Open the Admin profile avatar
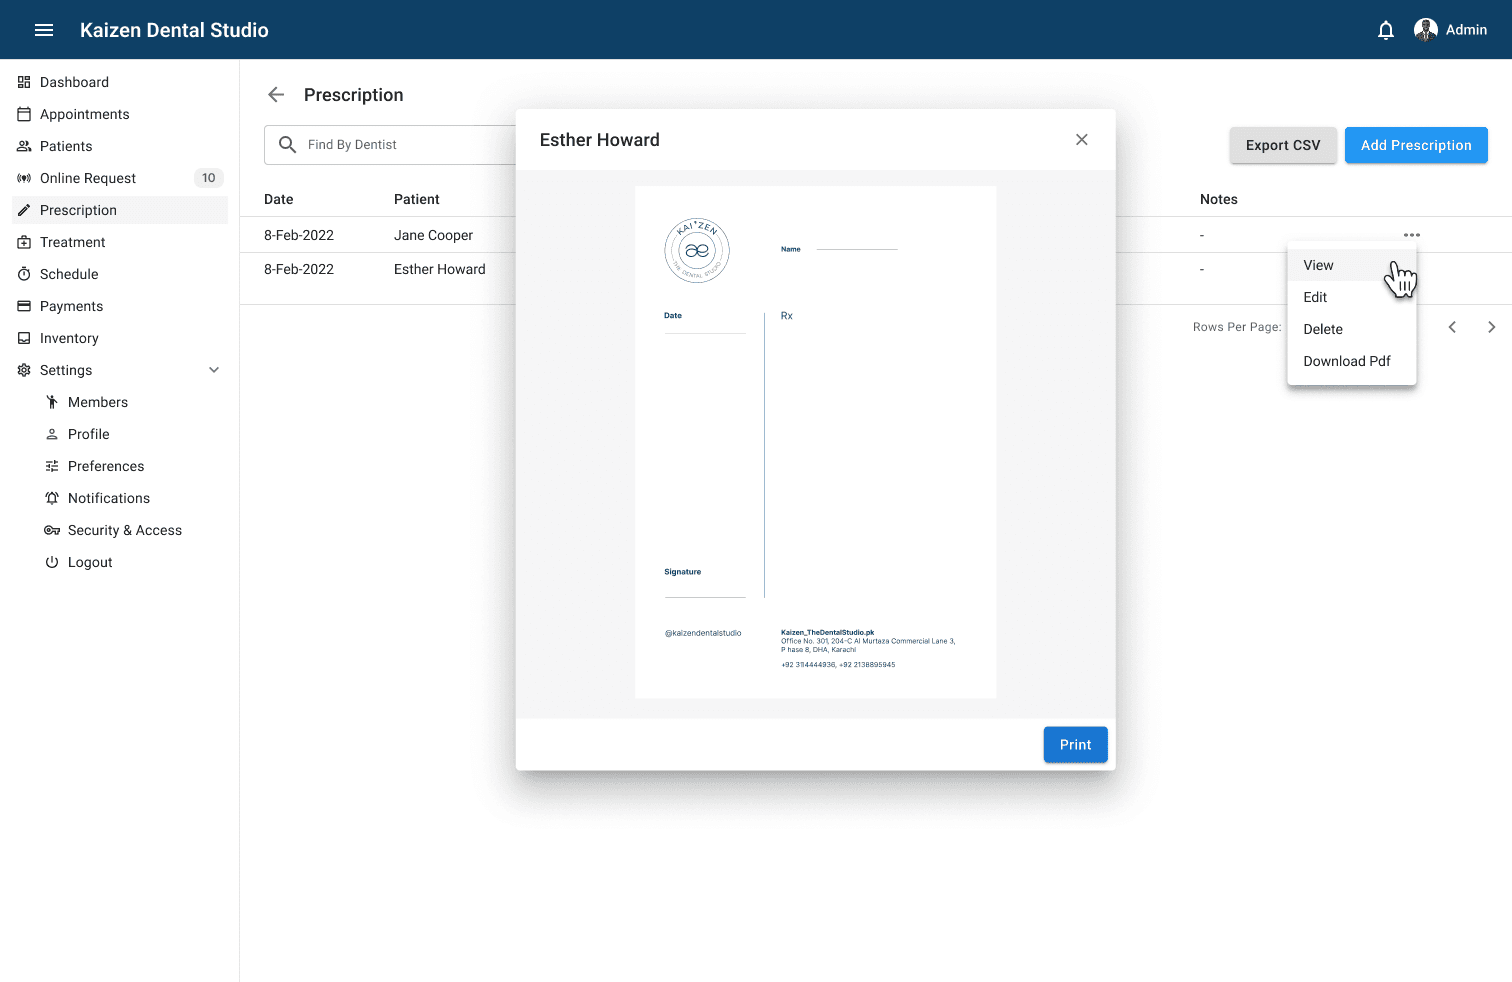Viewport: 1512px width, 982px height. click(1425, 30)
